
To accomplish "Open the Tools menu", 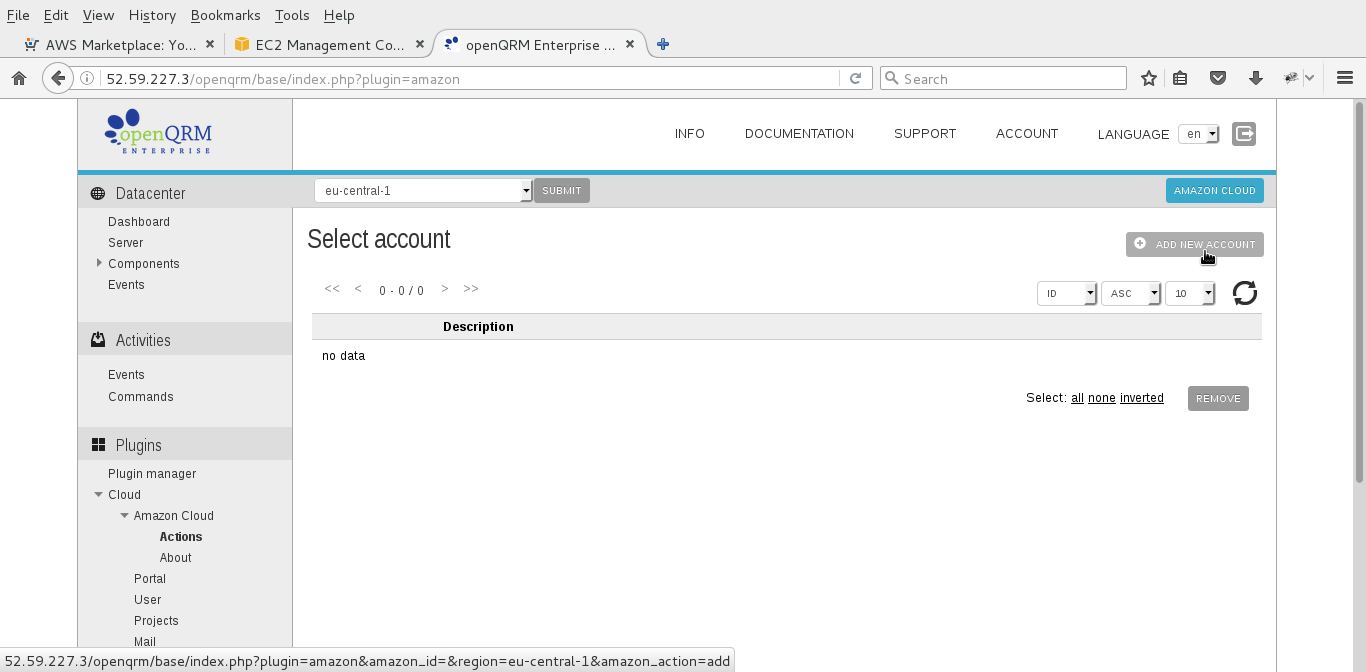I will click(x=292, y=15).
